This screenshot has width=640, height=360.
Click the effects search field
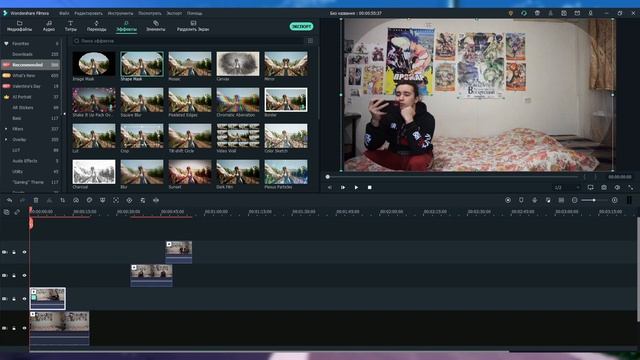click(188, 41)
